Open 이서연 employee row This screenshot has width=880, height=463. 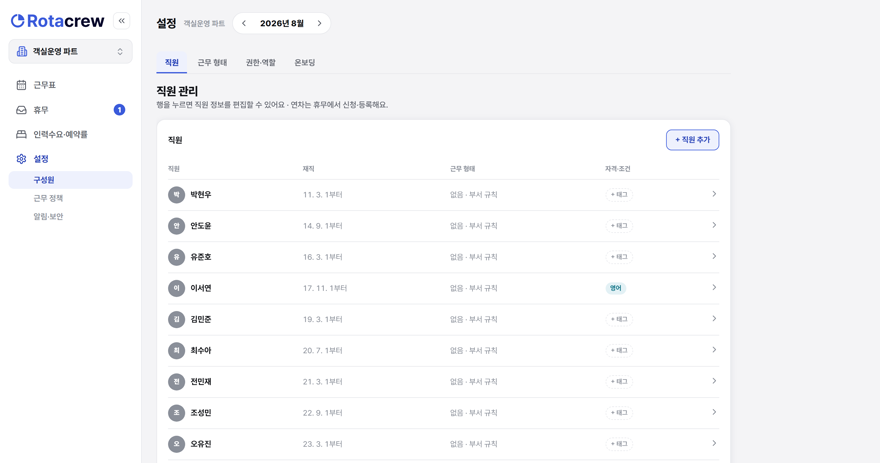(x=443, y=288)
